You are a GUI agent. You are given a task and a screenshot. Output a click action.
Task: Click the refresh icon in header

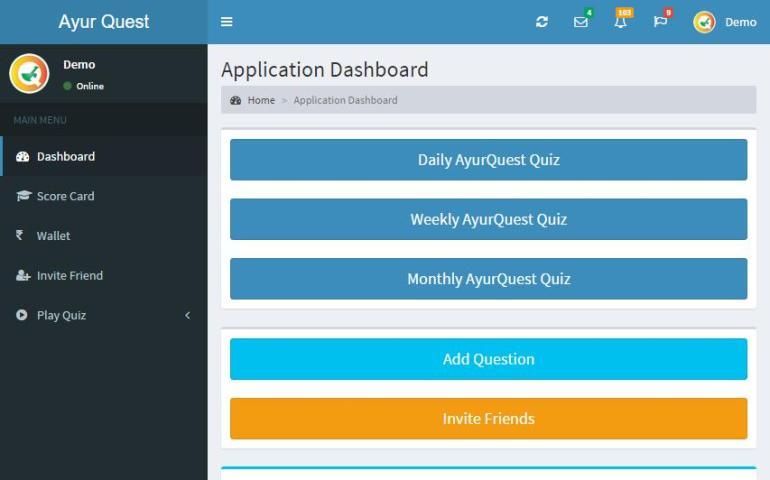(542, 22)
